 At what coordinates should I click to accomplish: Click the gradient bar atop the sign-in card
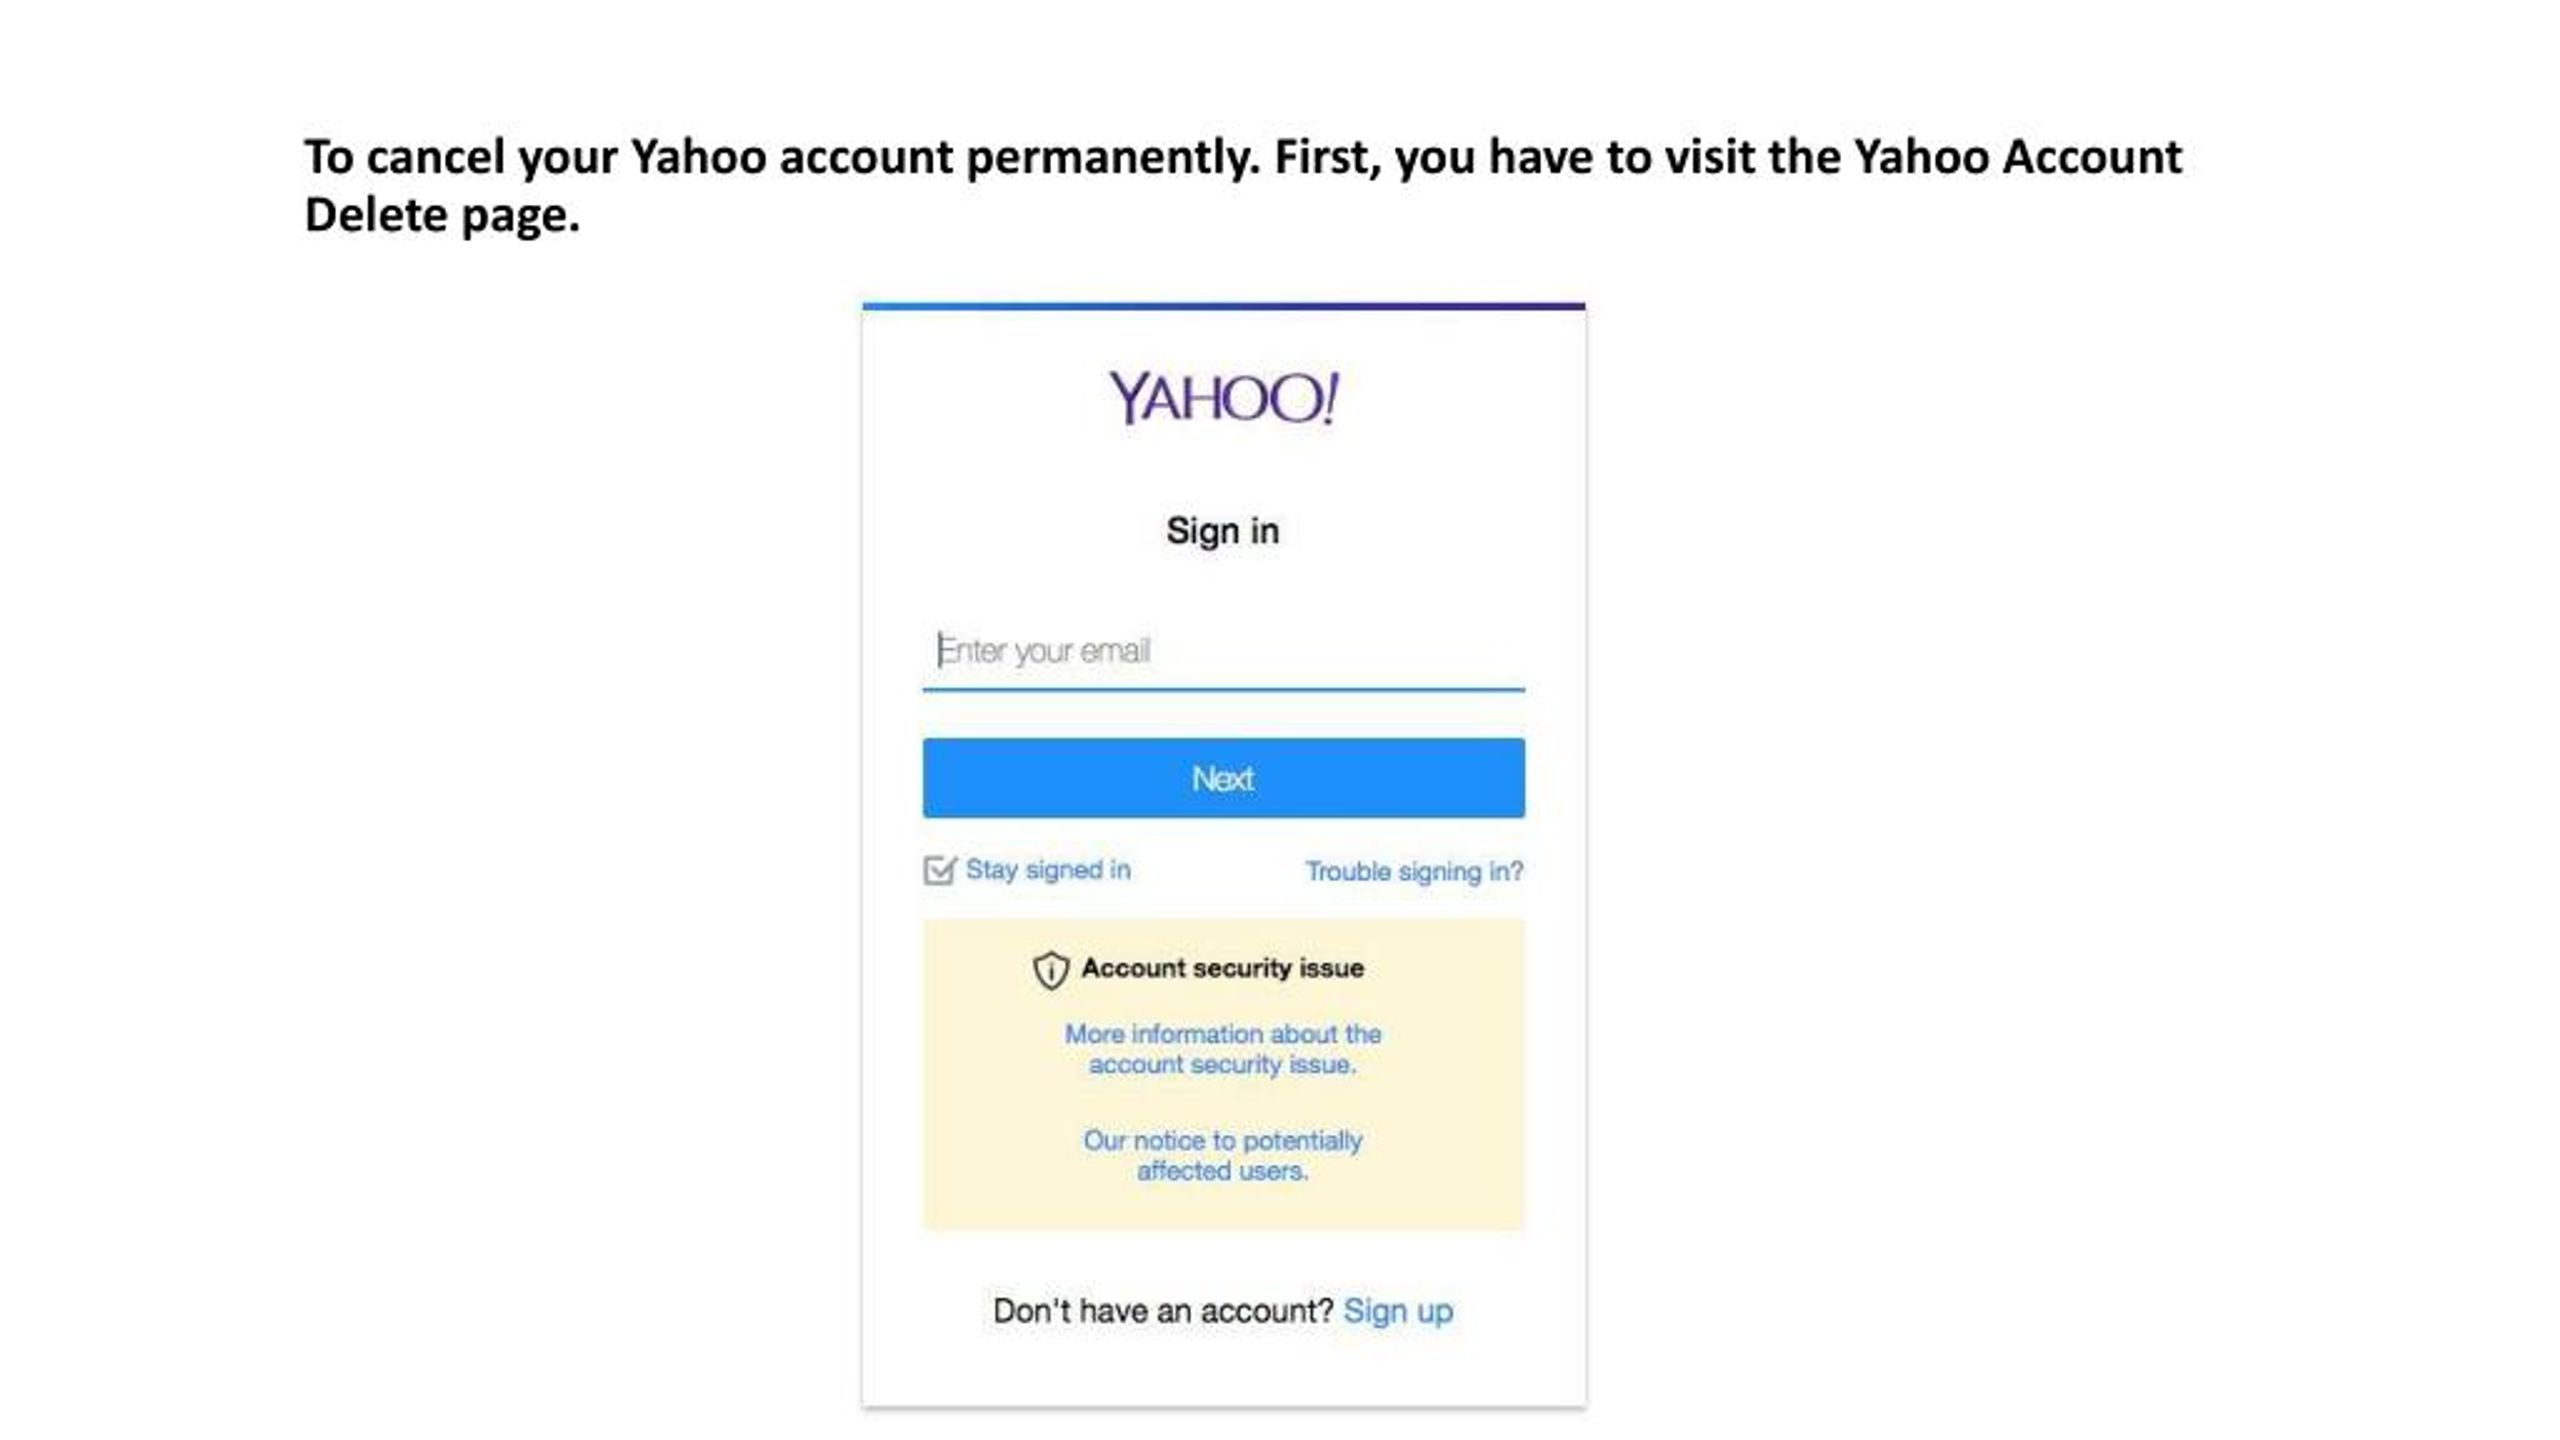1223,306
